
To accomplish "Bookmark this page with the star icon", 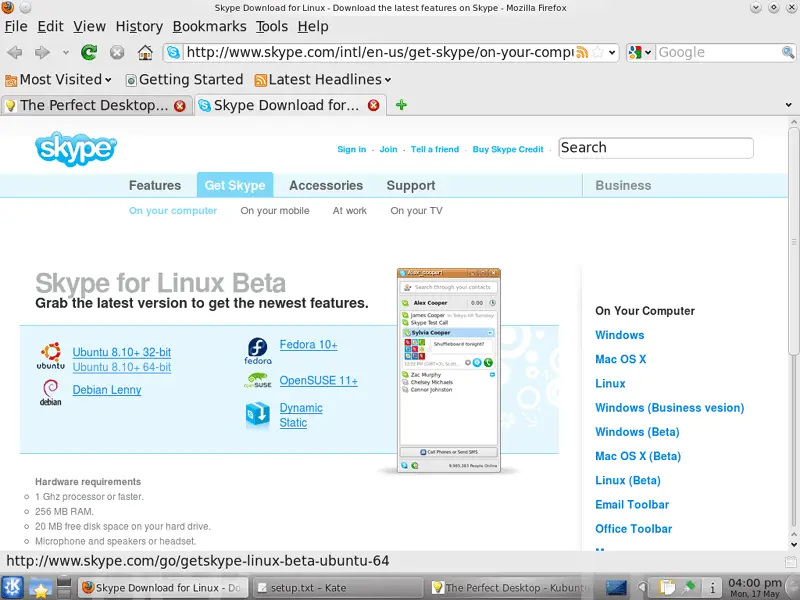I will pyautogui.click(x=598, y=52).
